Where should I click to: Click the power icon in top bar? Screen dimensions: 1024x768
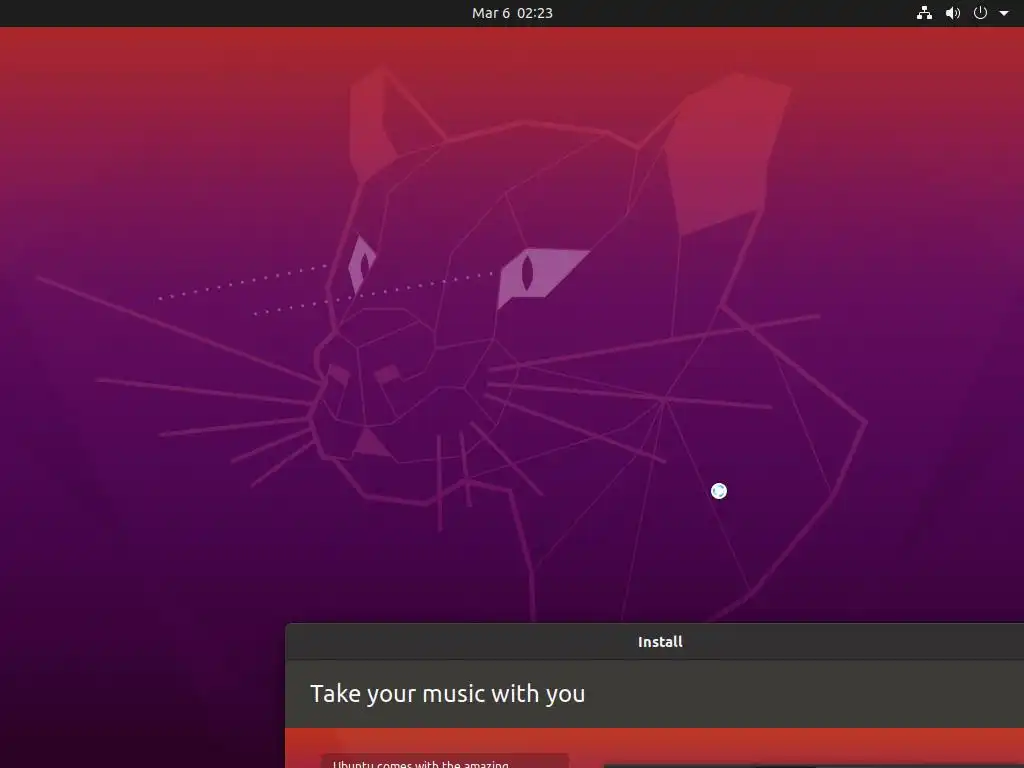click(x=980, y=13)
